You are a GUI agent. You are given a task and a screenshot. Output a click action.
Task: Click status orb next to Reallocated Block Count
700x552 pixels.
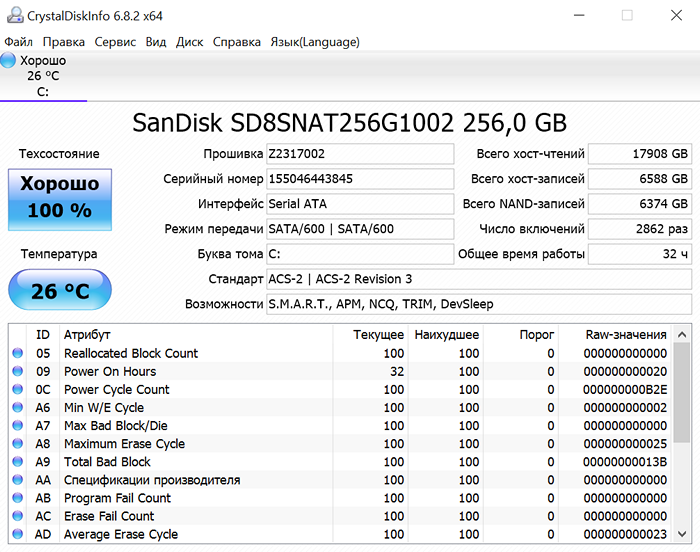18,353
